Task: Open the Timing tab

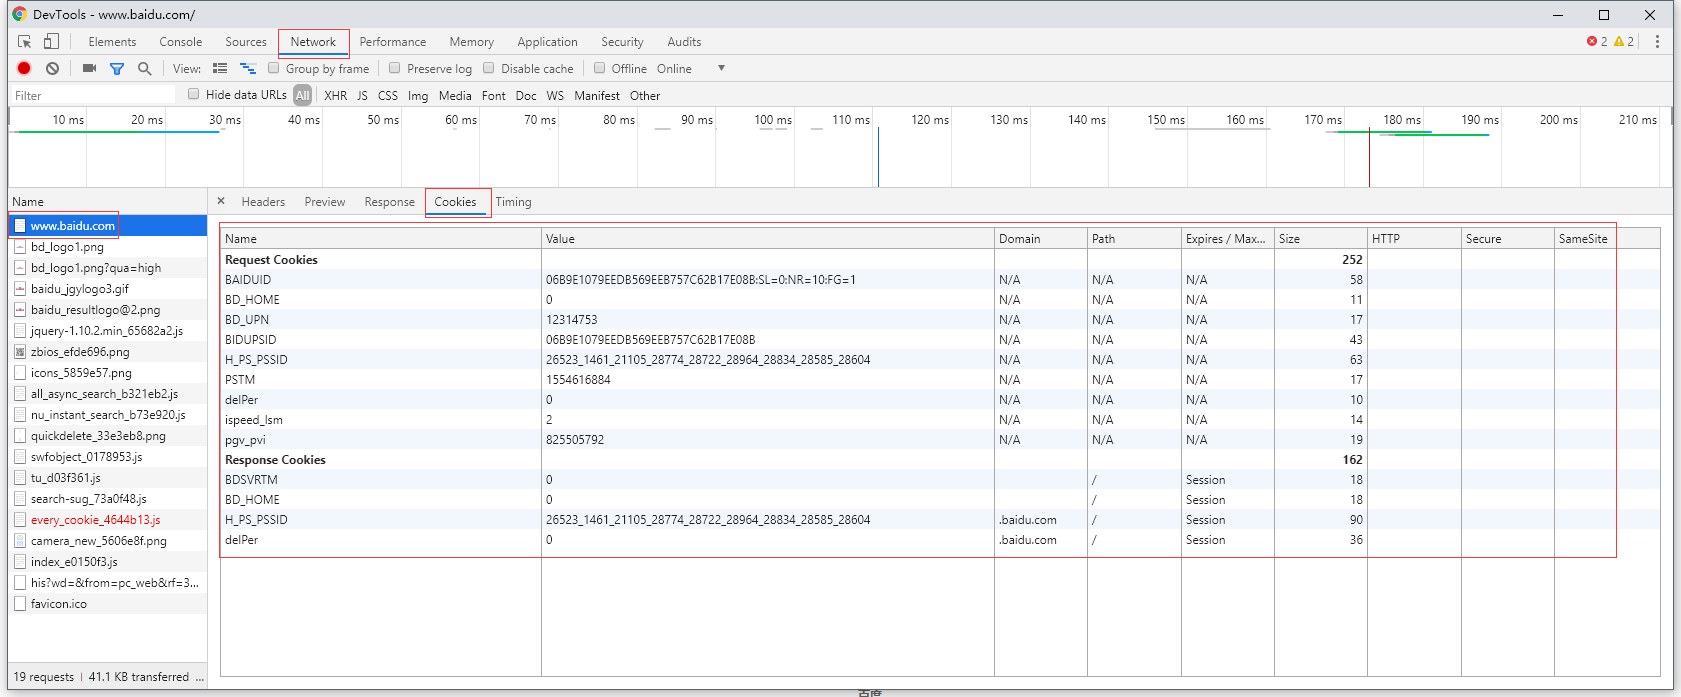Action: coord(513,202)
